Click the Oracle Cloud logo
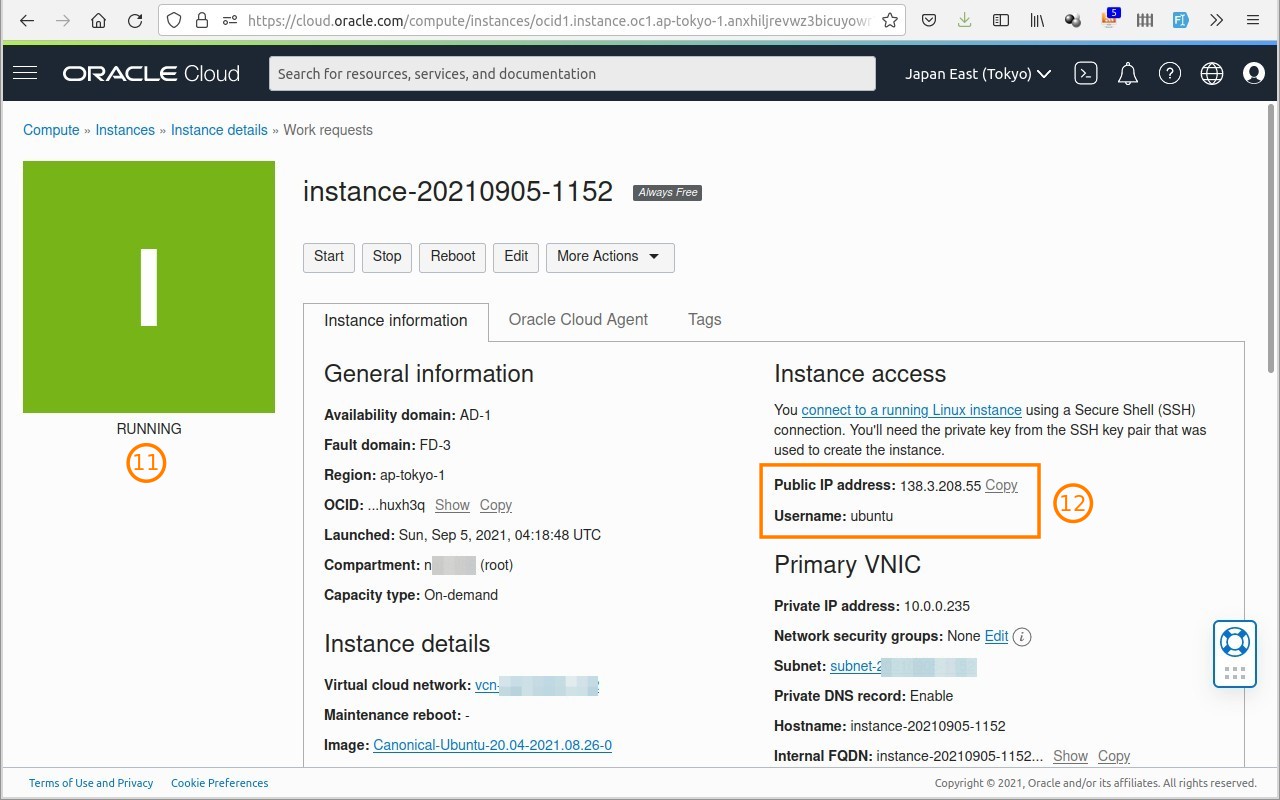Screen dimensions: 1280x800 (x=151, y=73)
